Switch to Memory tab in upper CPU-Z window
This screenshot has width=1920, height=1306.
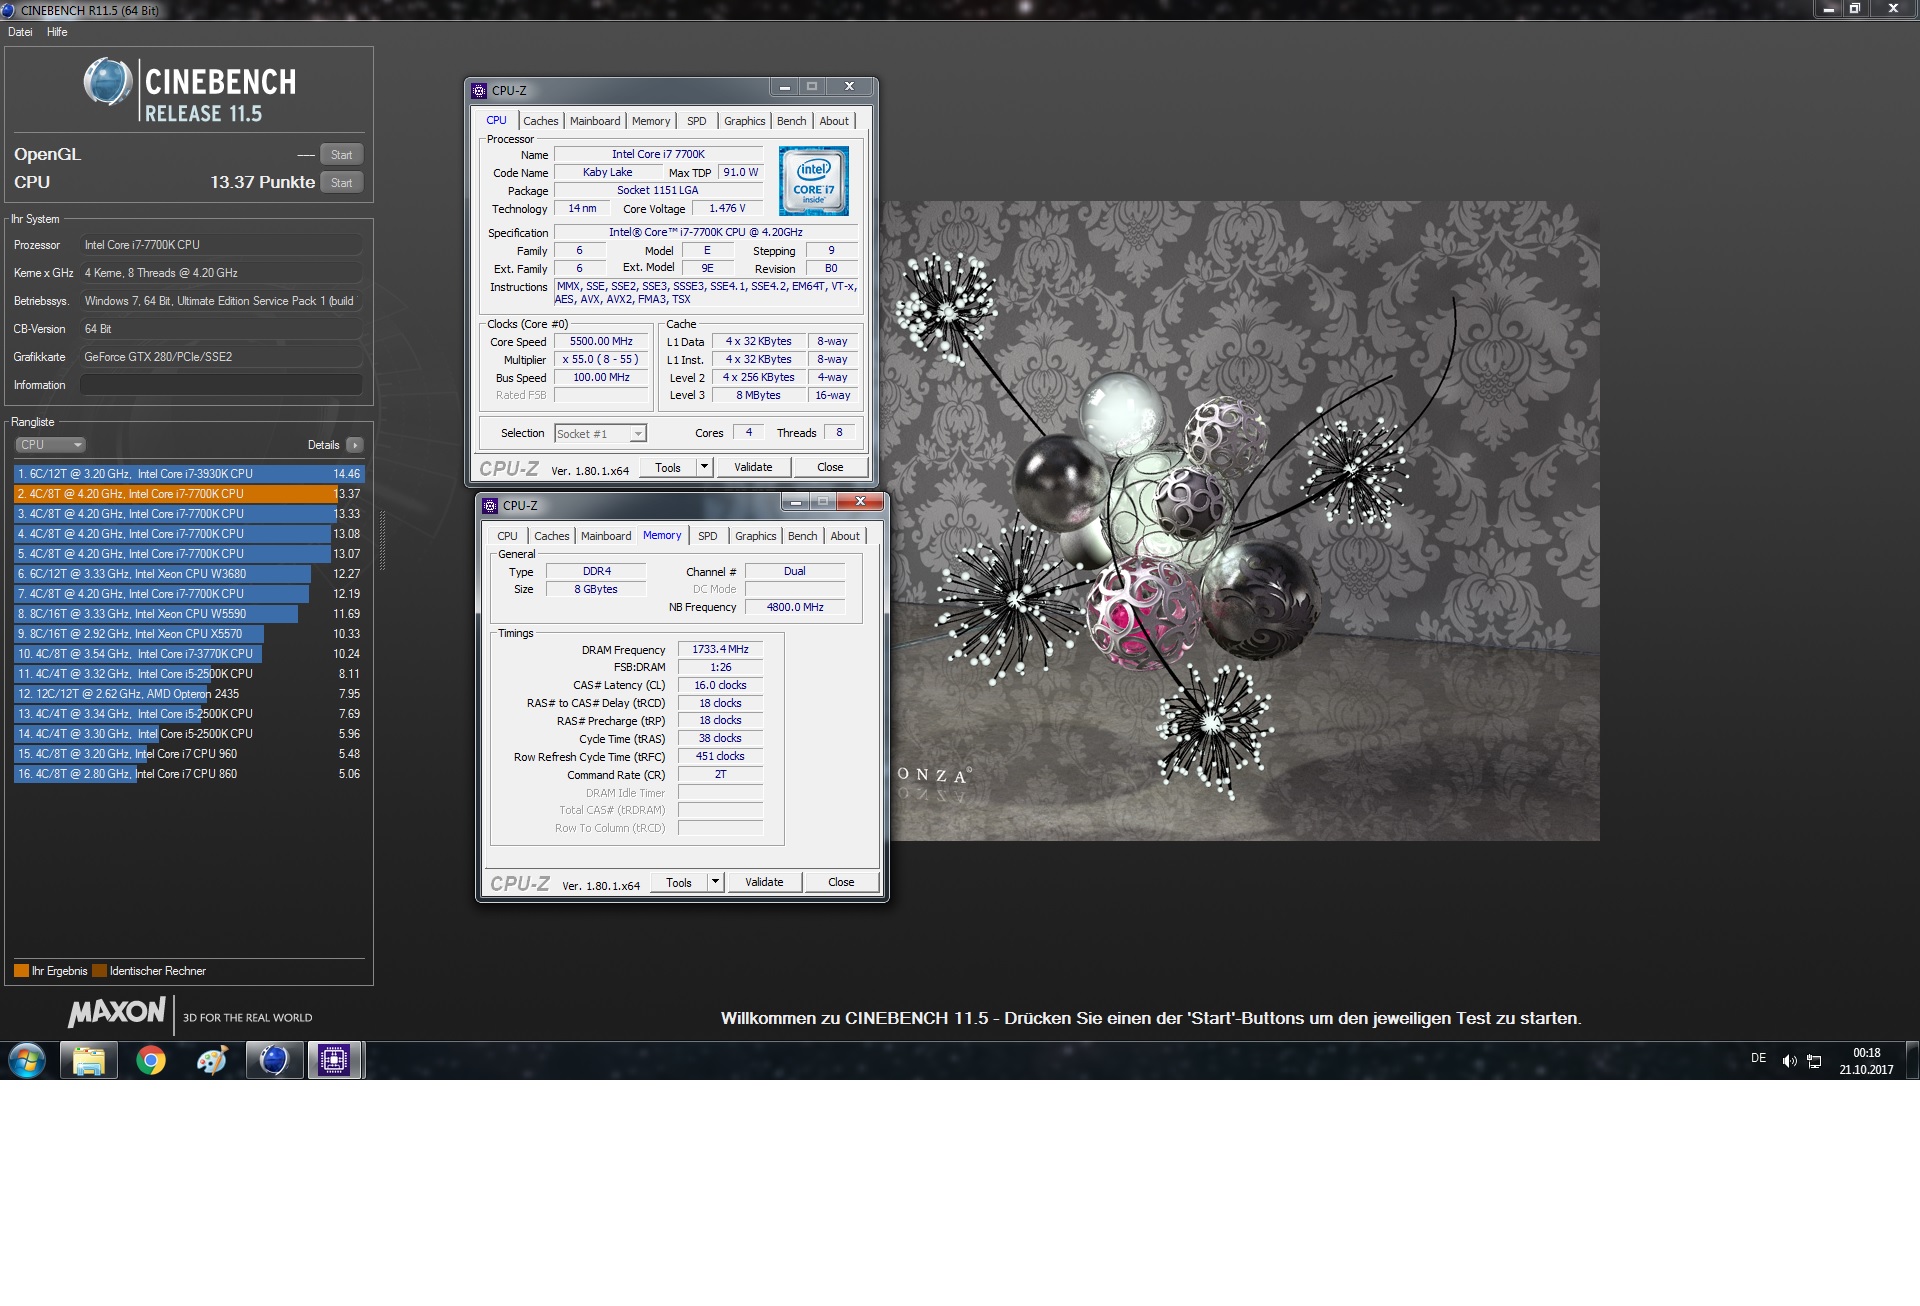(651, 121)
